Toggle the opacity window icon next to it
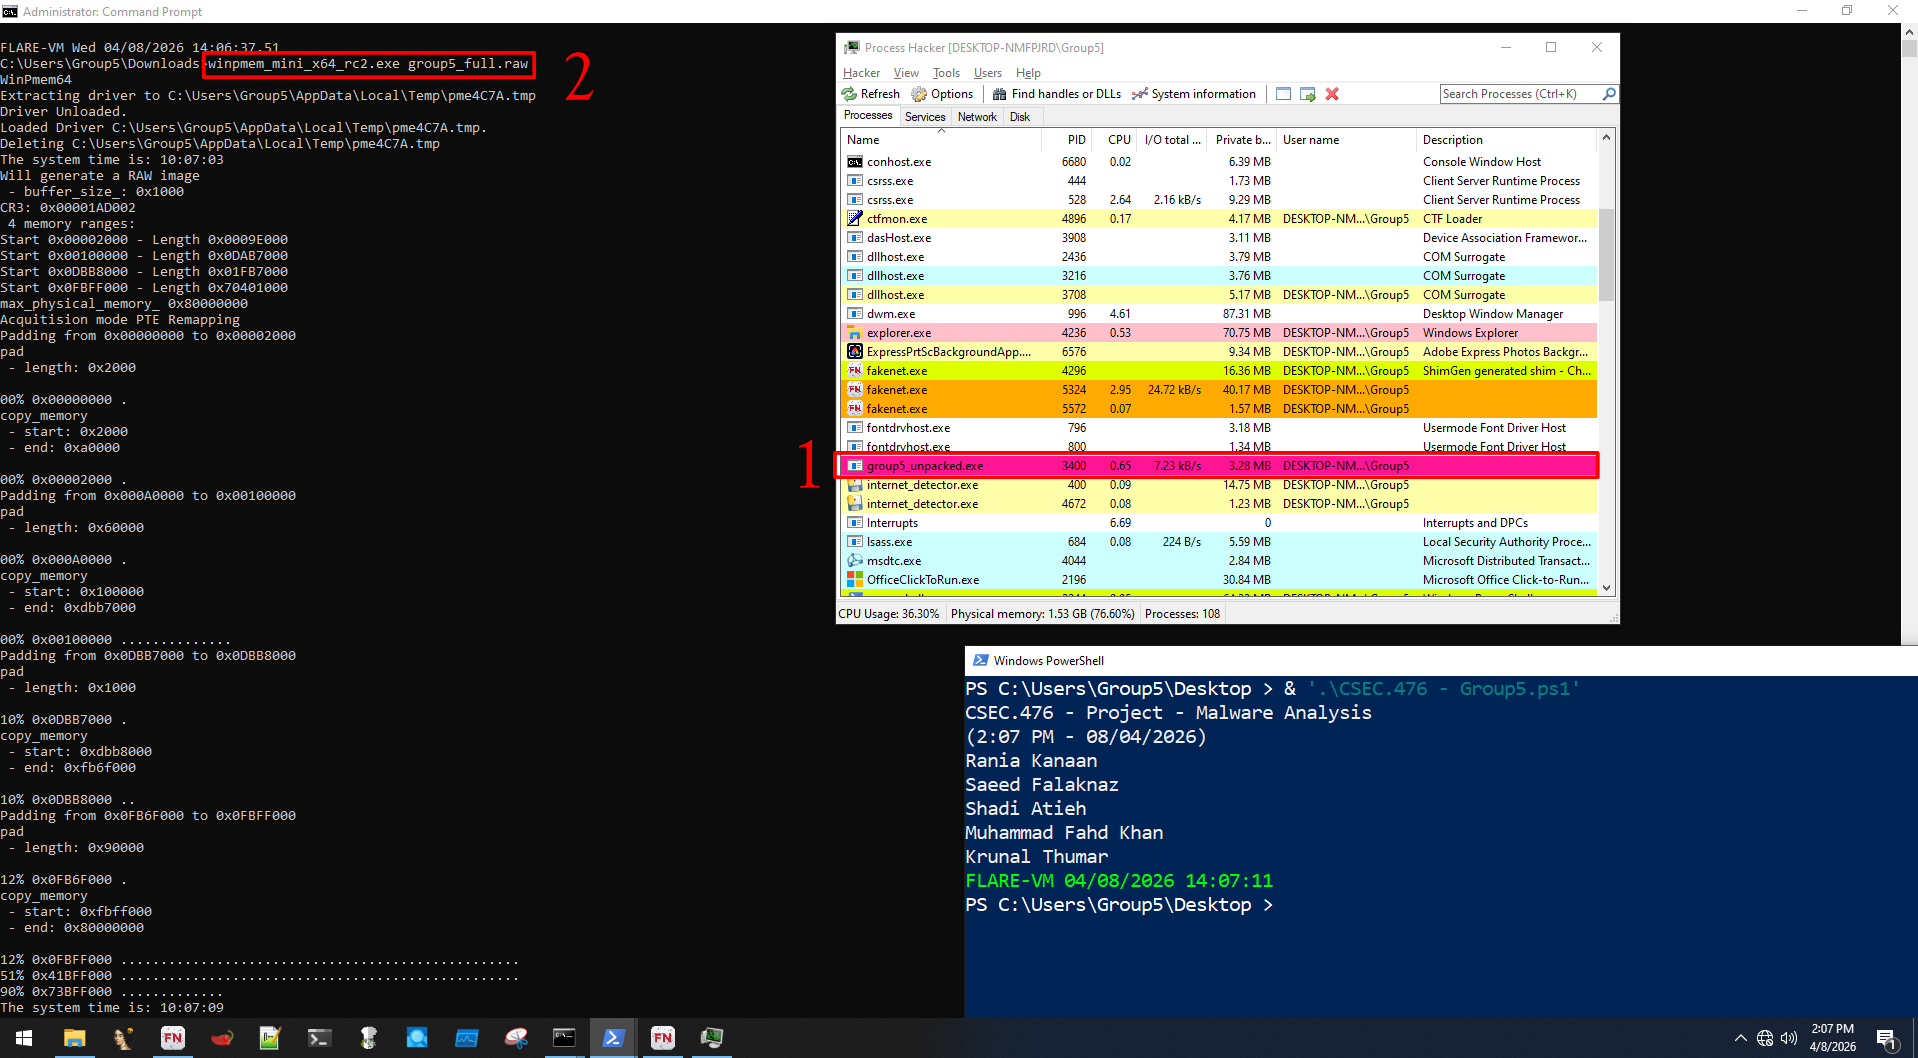This screenshot has width=1918, height=1058. [x=1308, y=93]
